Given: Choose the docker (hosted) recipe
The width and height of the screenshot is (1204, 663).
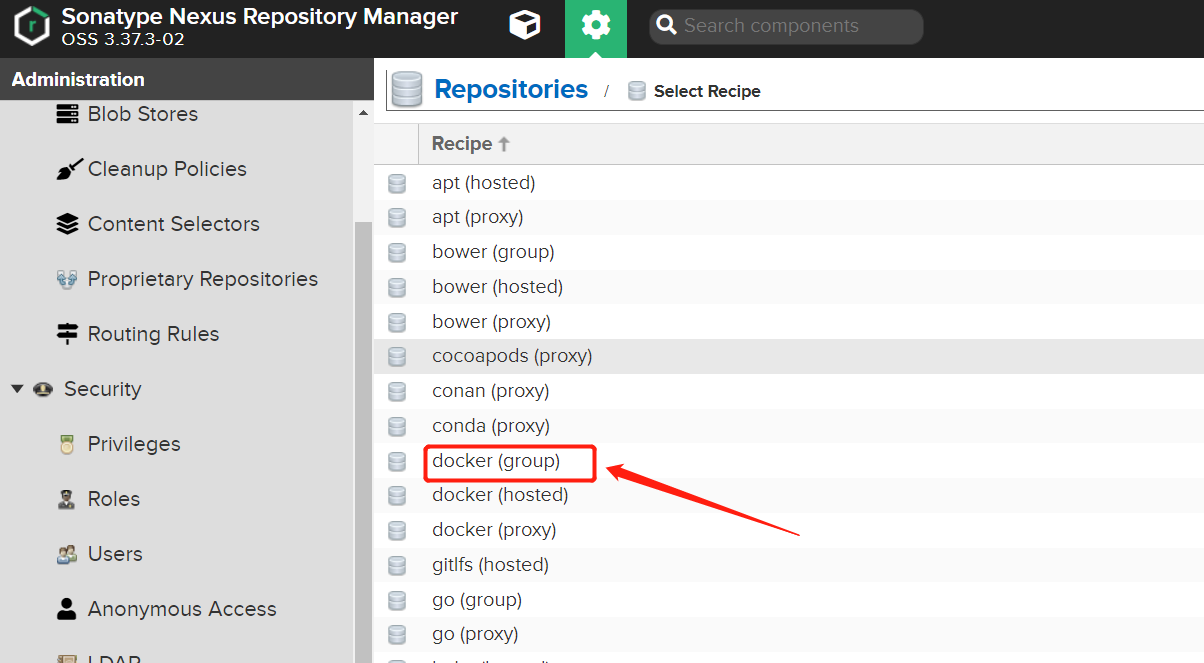Looking at the screenshot, I should pos(500,495).
